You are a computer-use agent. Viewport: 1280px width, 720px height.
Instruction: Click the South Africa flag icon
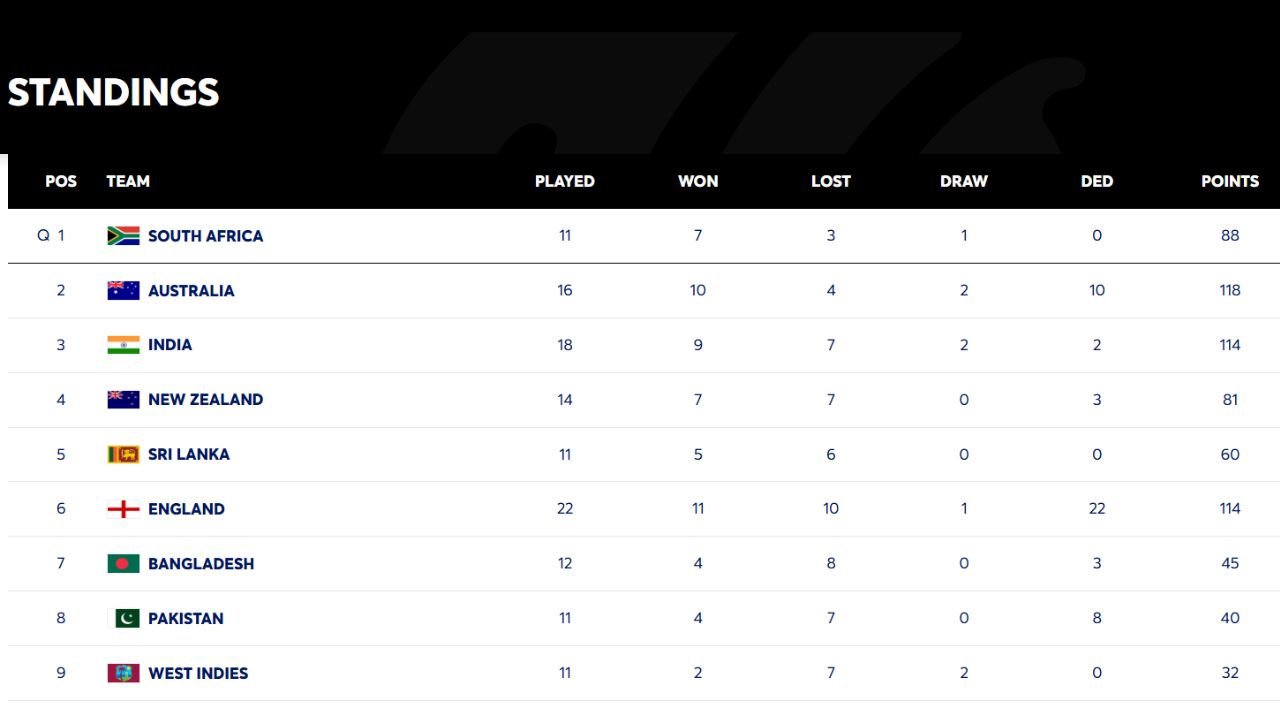123,236
